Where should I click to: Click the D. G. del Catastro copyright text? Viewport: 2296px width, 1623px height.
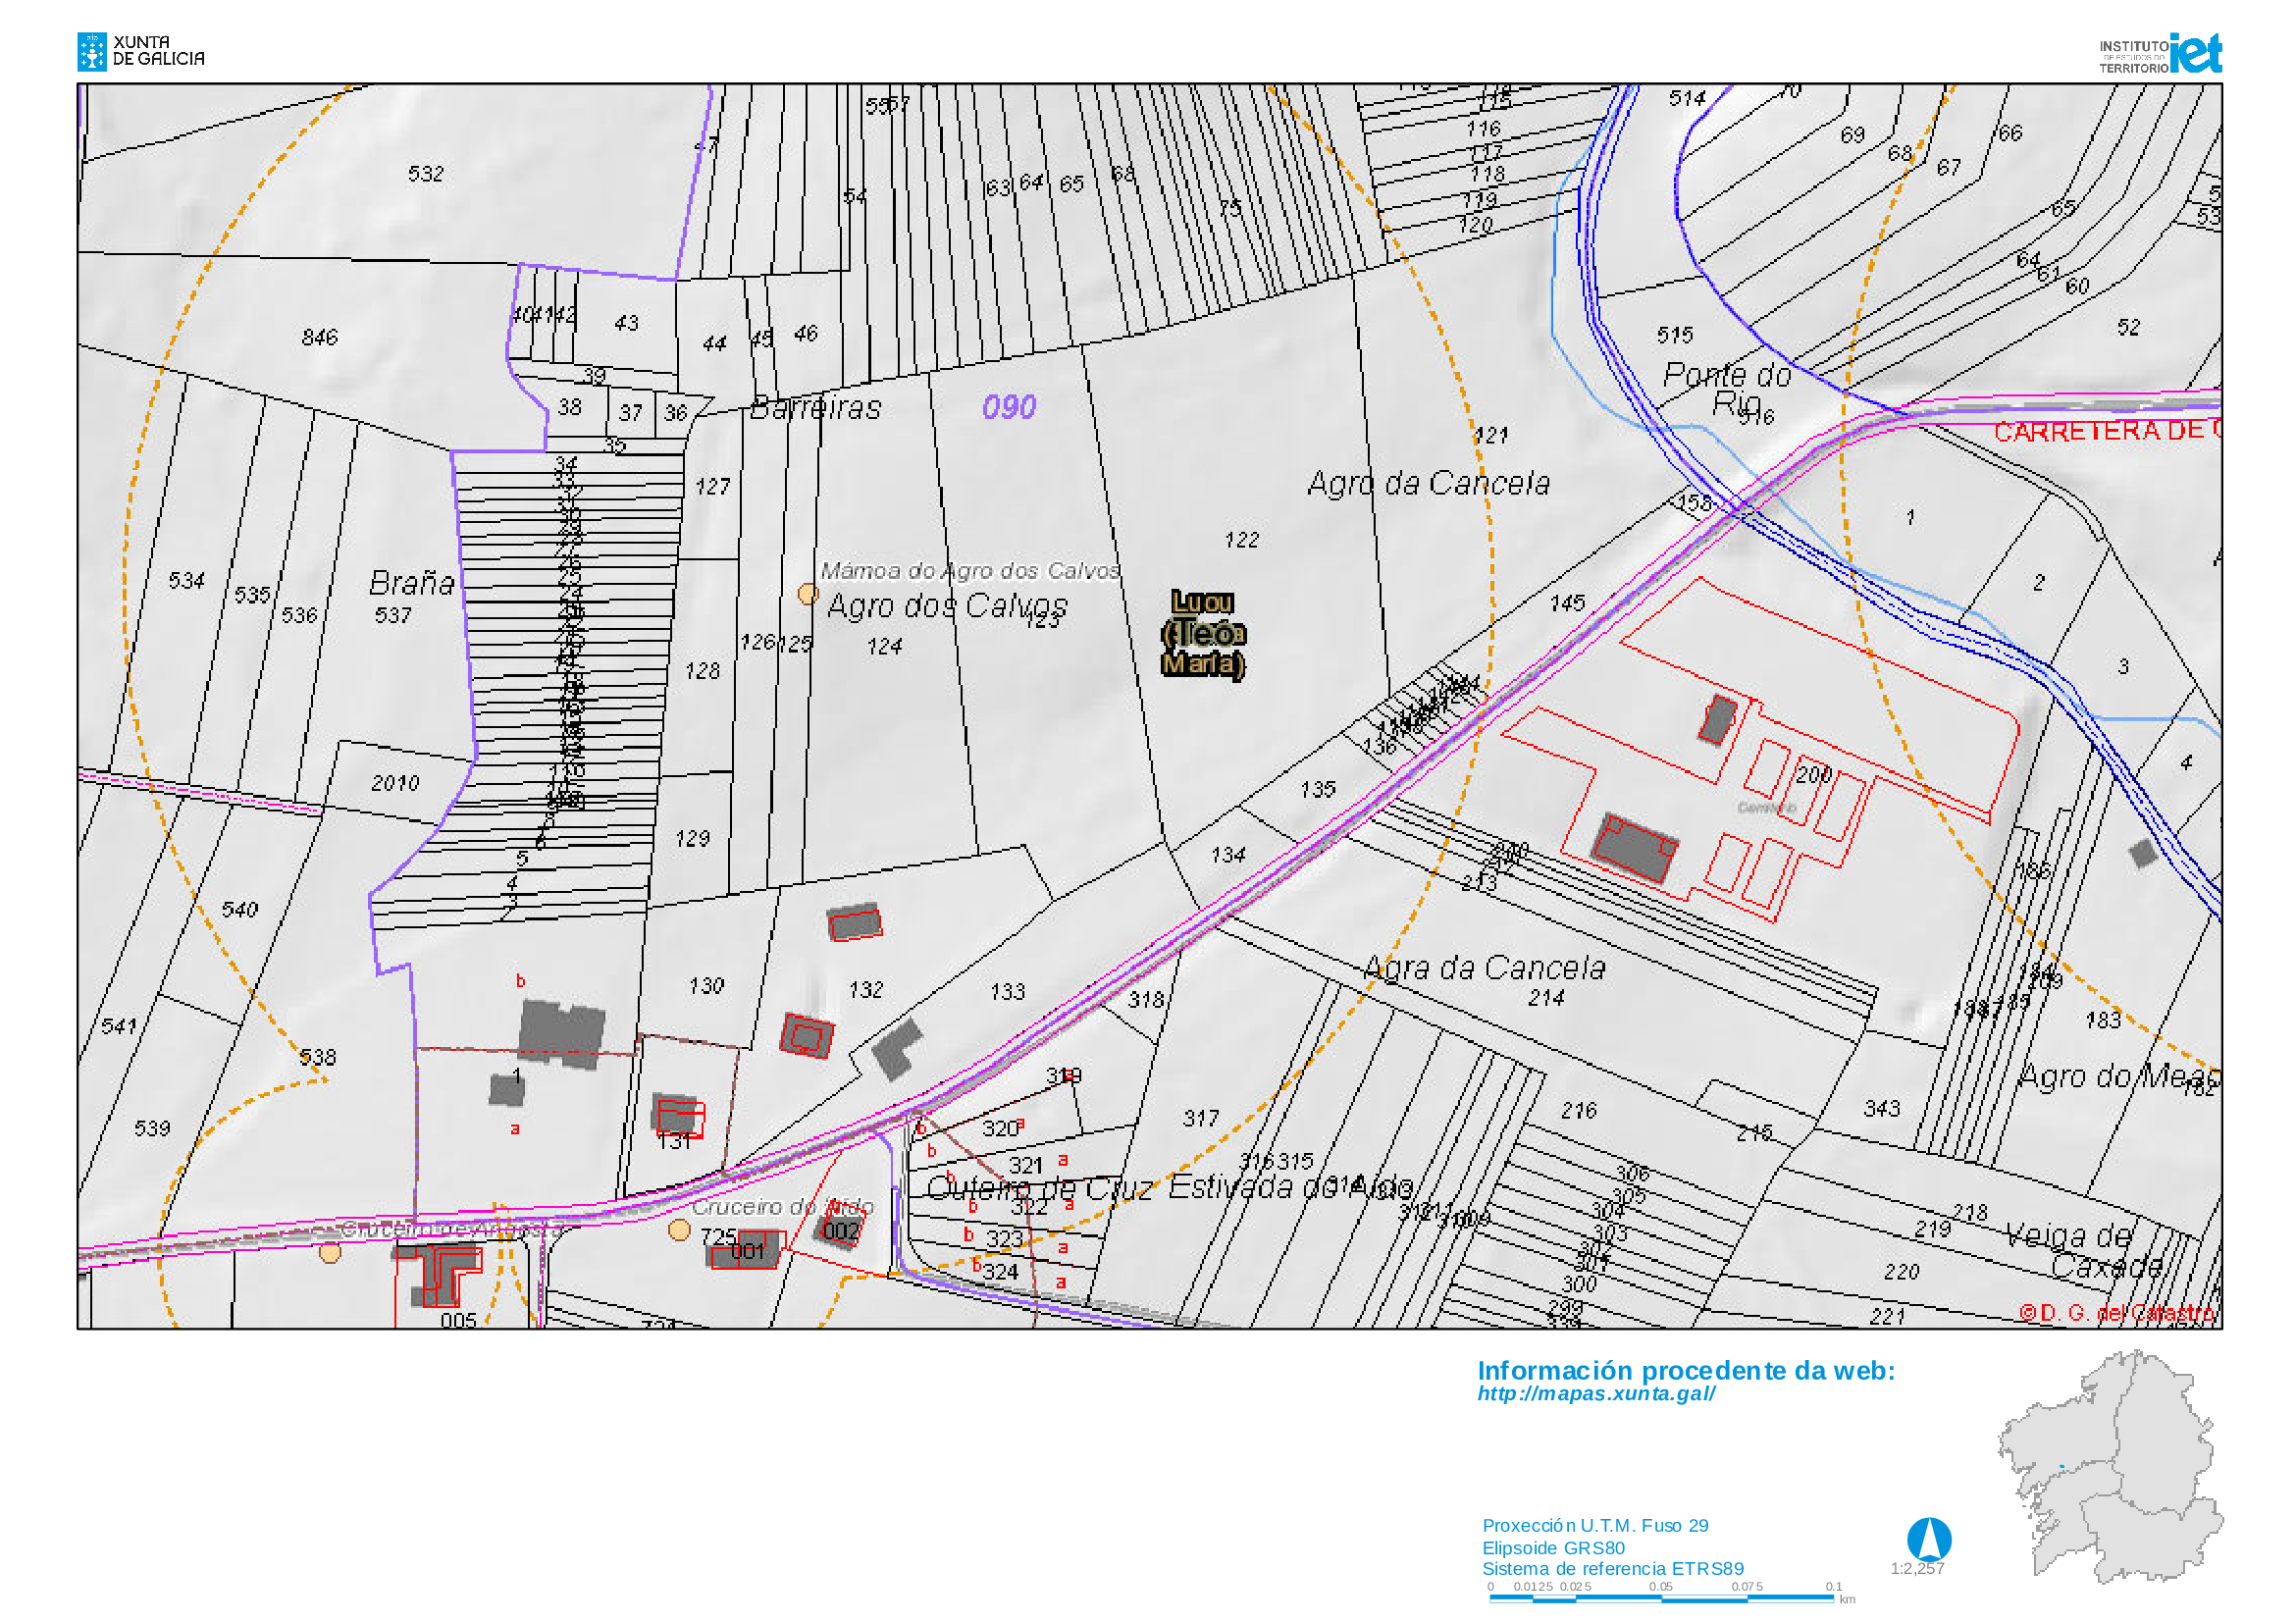pos(2116,1312)
